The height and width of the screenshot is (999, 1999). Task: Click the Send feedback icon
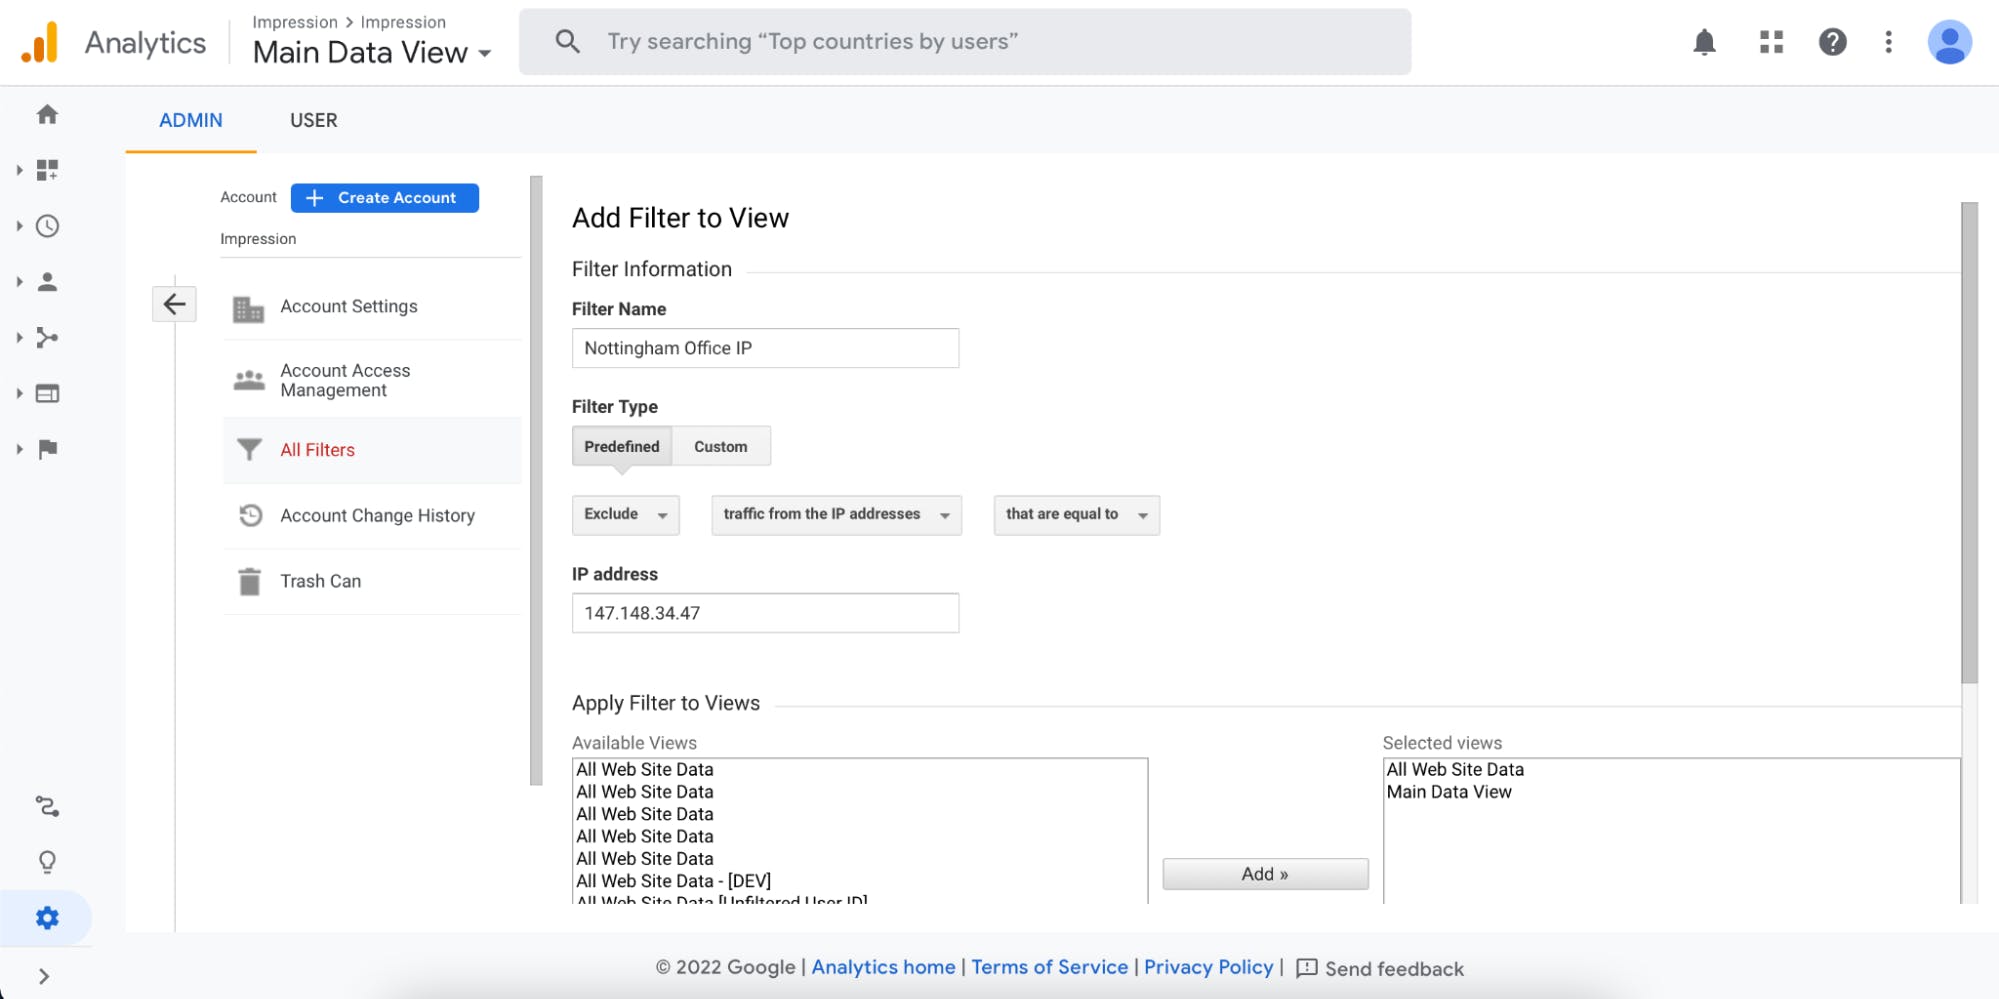(1306, 968)
